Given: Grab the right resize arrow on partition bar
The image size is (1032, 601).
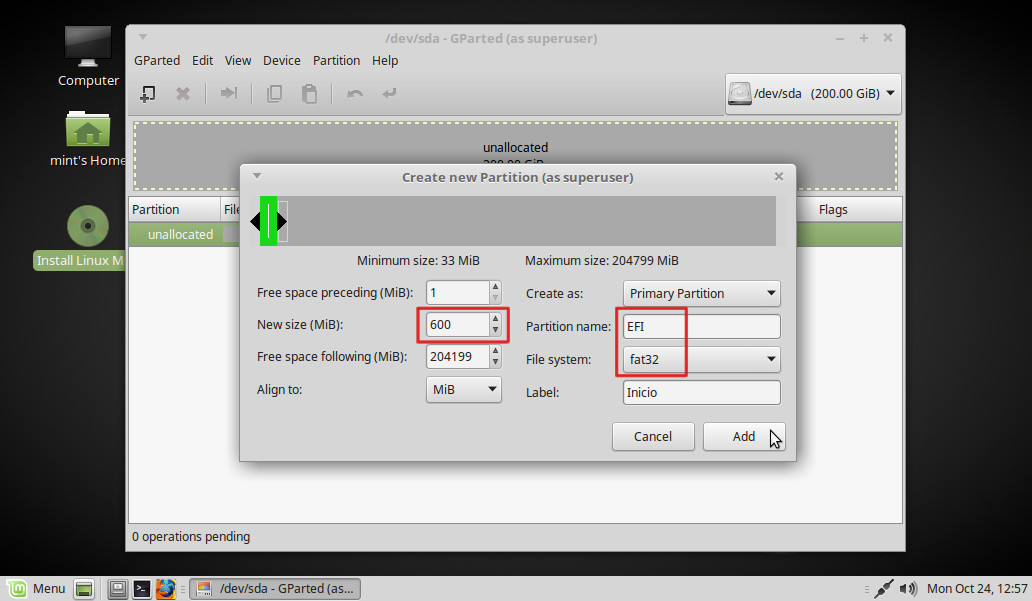Looking at the screenshot, I should 282,221.
